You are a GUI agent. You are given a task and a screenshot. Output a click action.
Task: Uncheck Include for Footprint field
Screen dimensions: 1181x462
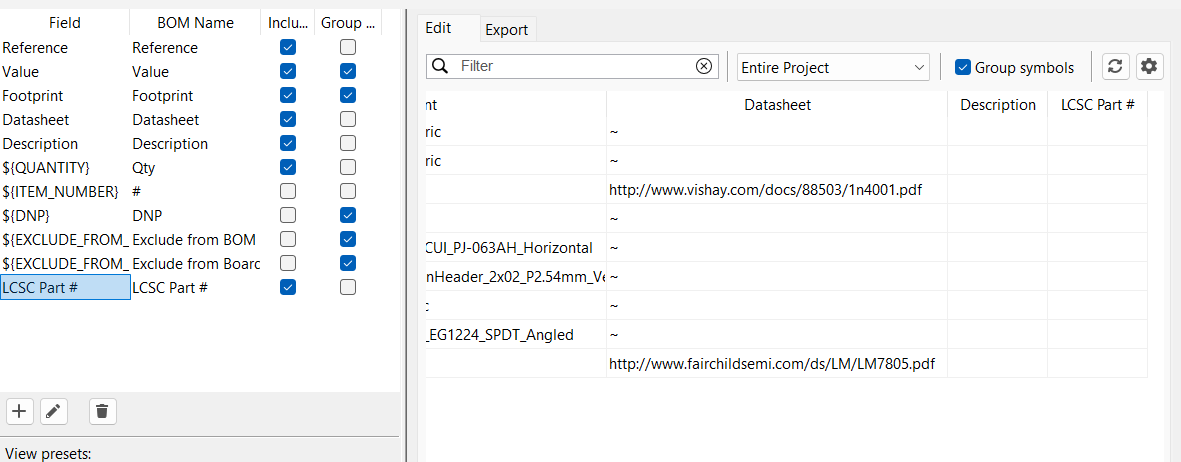point(288,96)
